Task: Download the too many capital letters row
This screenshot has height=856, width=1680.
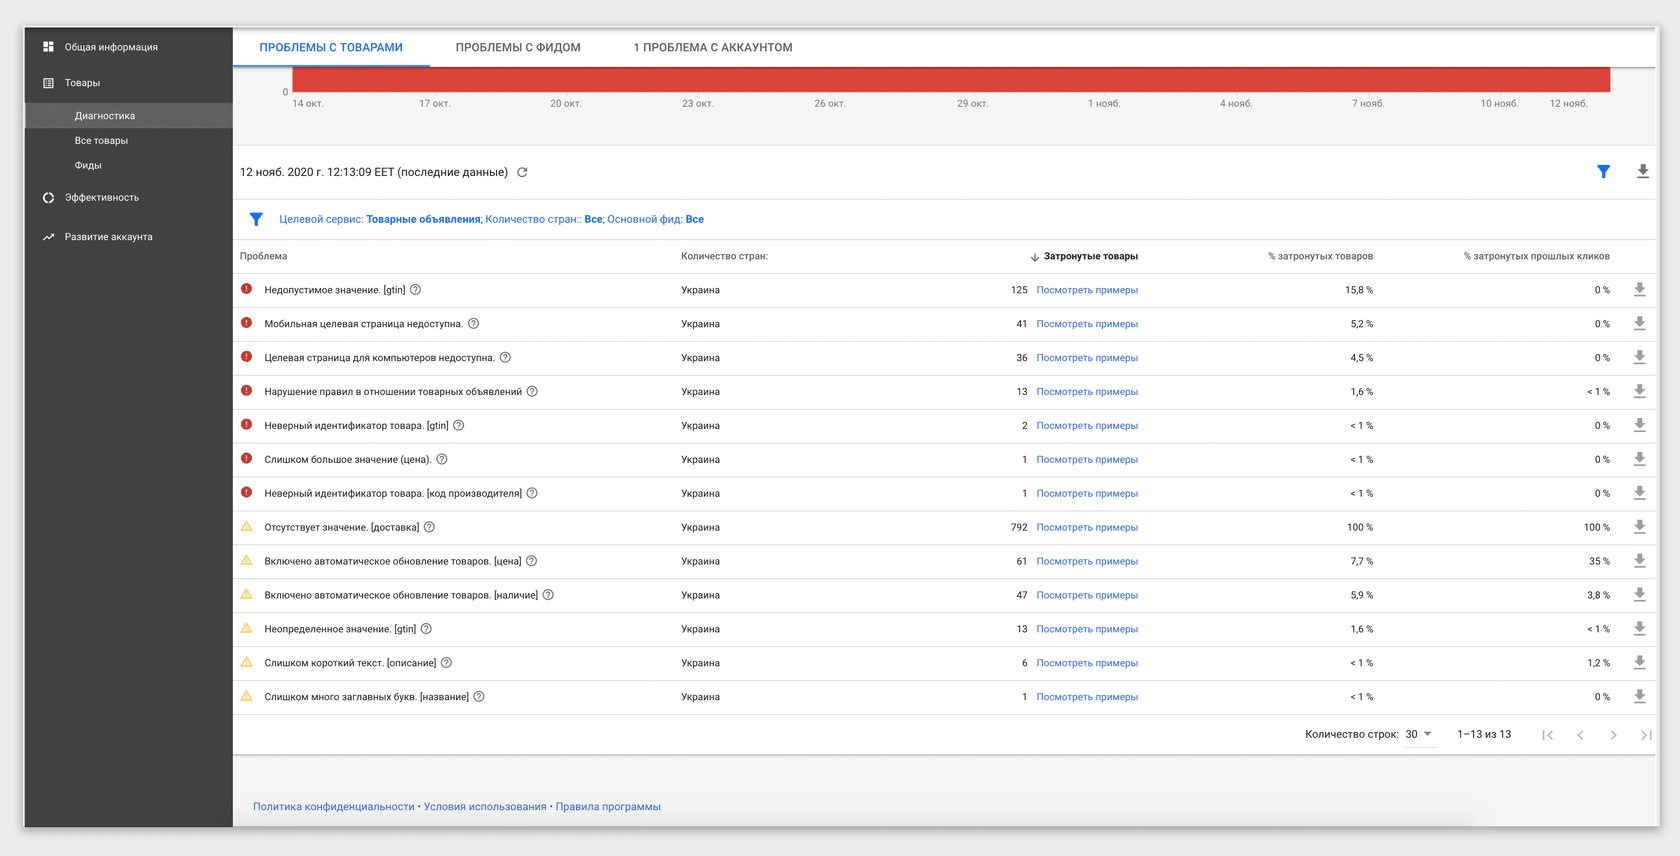Action: click(x=1639, y=697)
